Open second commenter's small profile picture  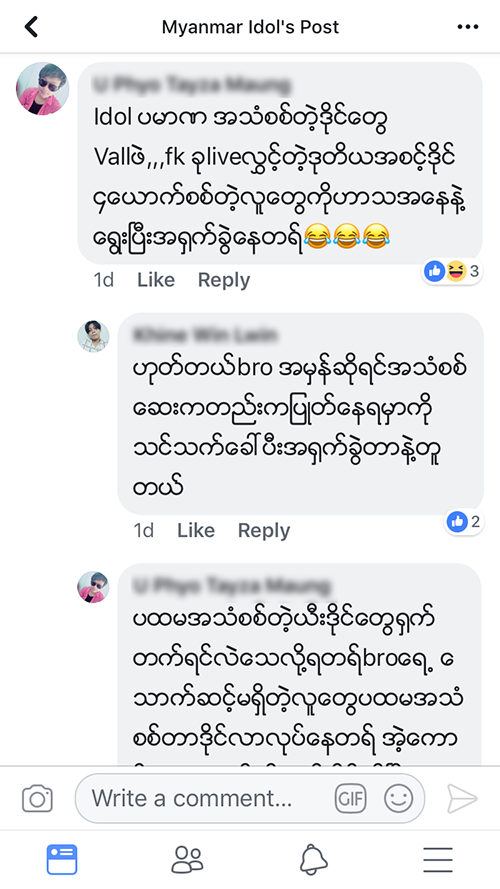coord(93,336)
